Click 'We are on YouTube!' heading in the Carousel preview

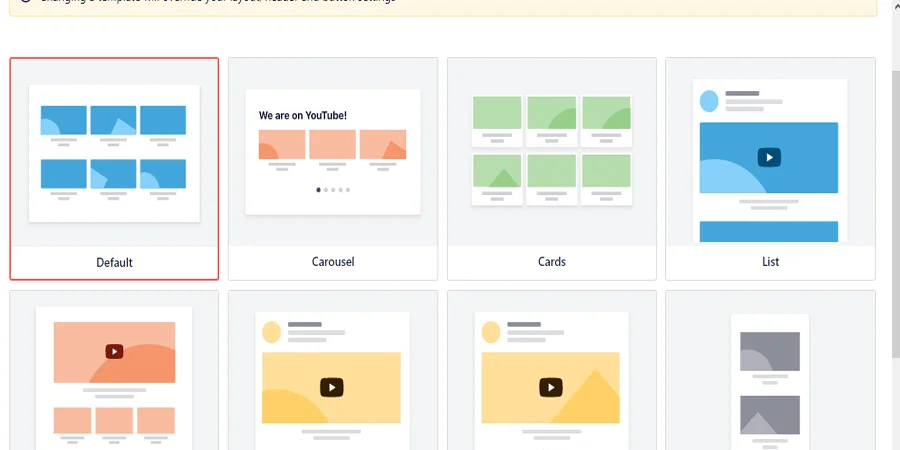[302, 115]
